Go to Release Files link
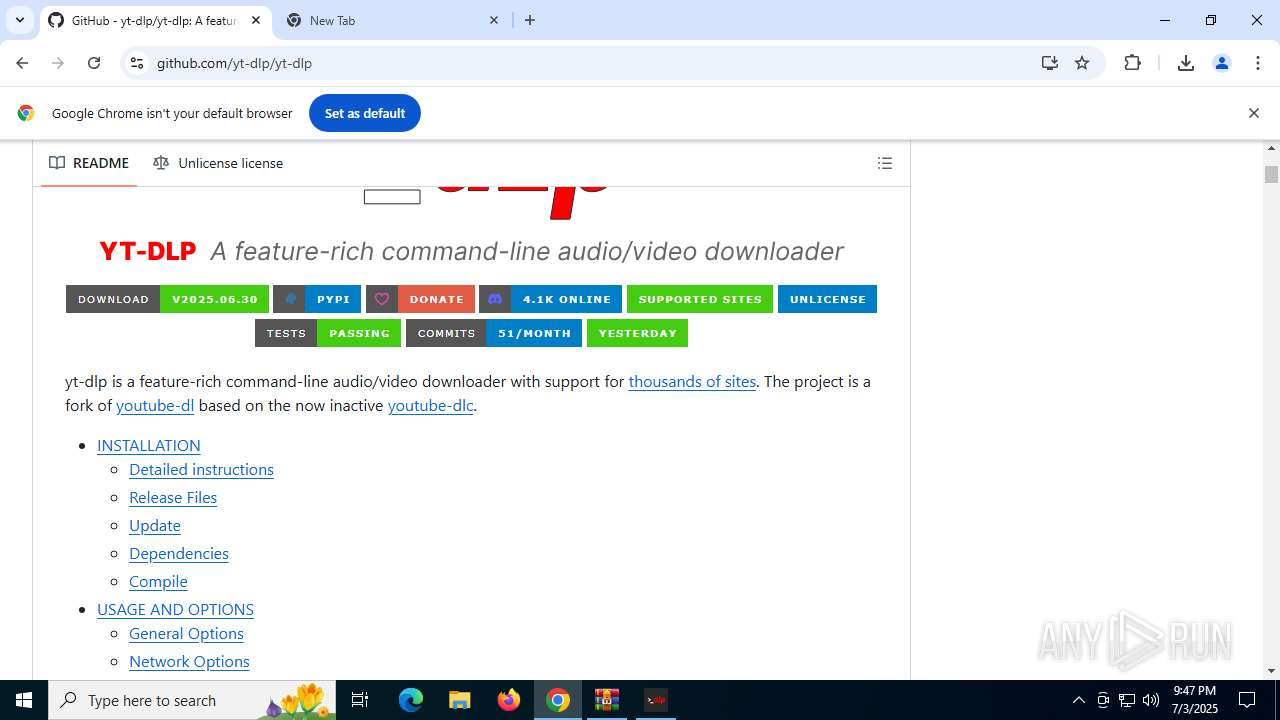Viewport: 1280px width, 720px height. point(173,498)
